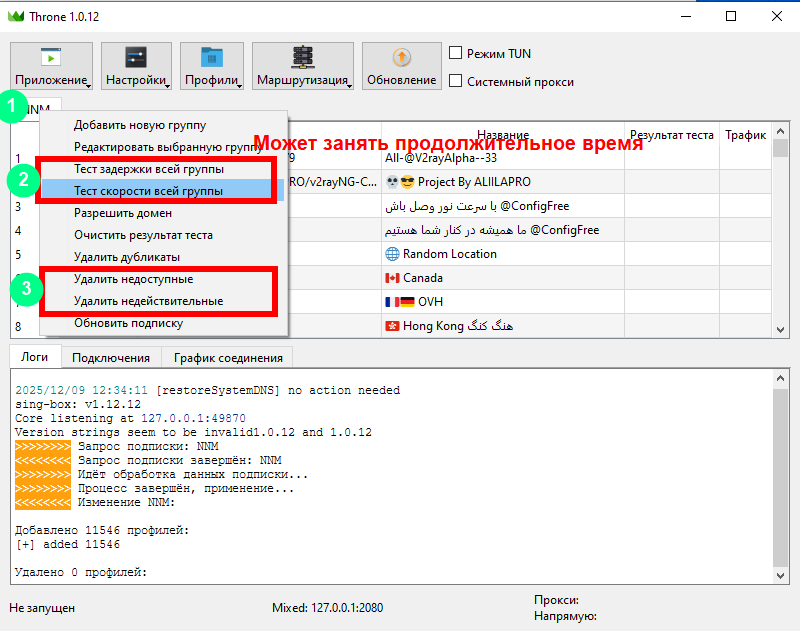Switch to the График соединения tab
The width and height of the screenshot is (800, 631).
(228, 357)
